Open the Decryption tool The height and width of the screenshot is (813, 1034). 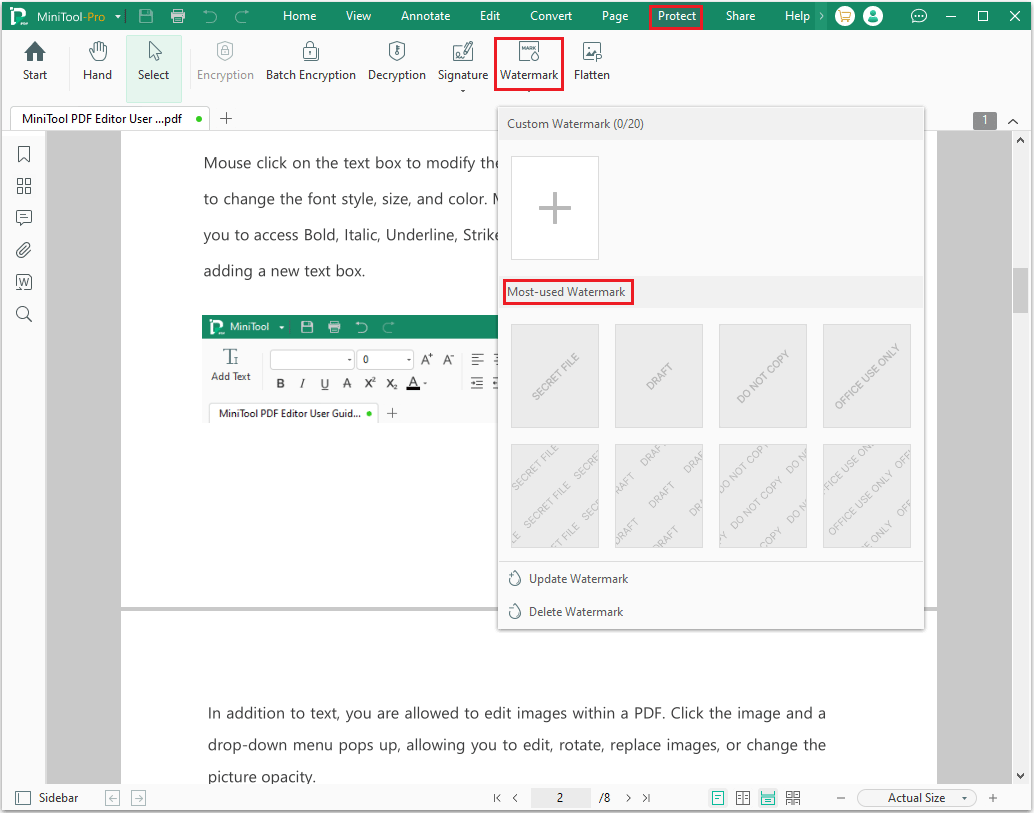click(397, 62)
